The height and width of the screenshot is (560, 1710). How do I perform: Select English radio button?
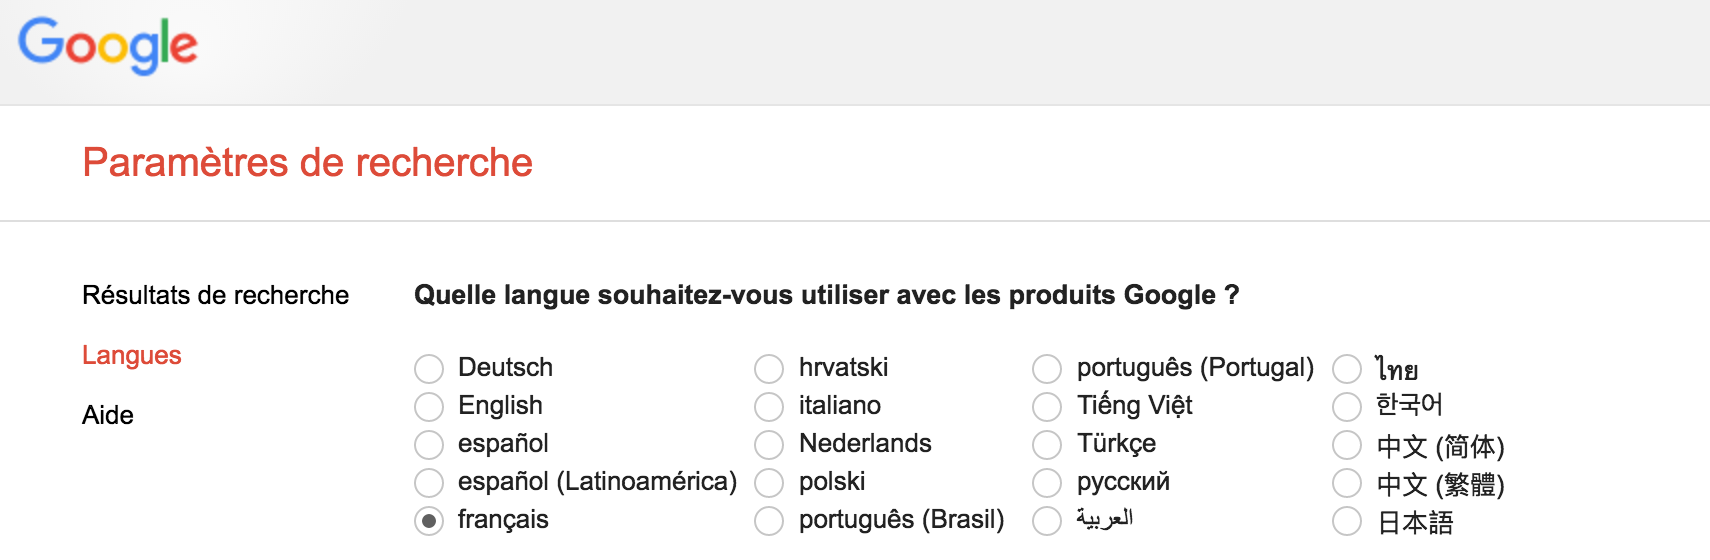click(429, 407)
